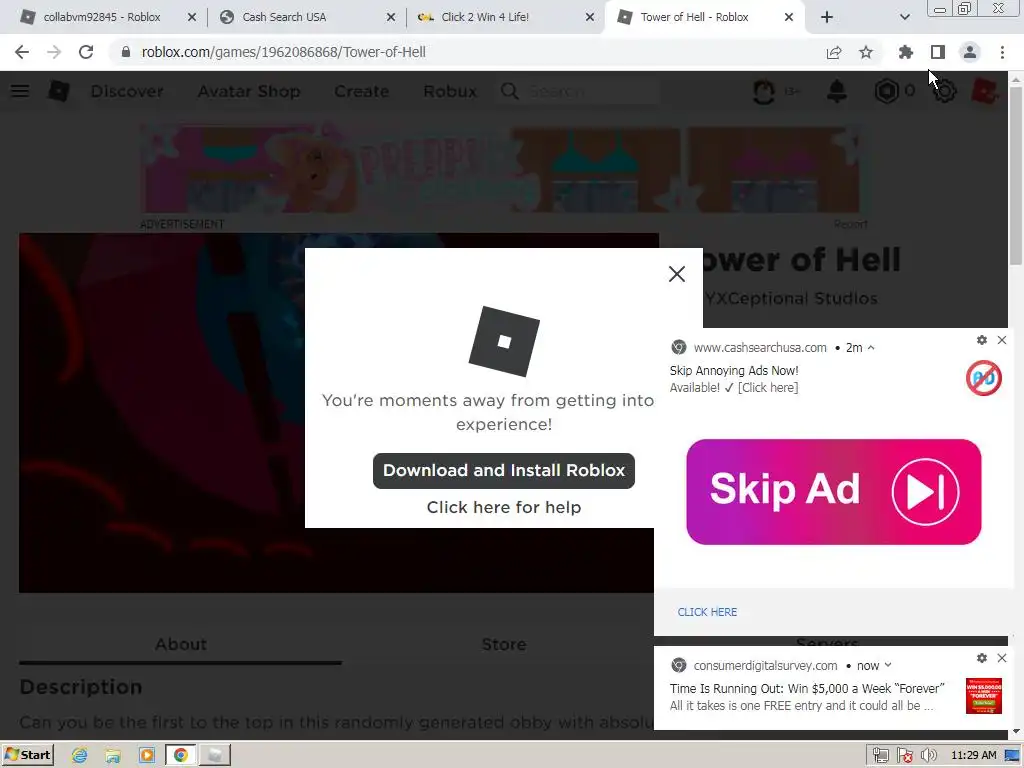Open a new browser tab
The height and width of the screenshot is (768, 1024).
coord(827,17)
